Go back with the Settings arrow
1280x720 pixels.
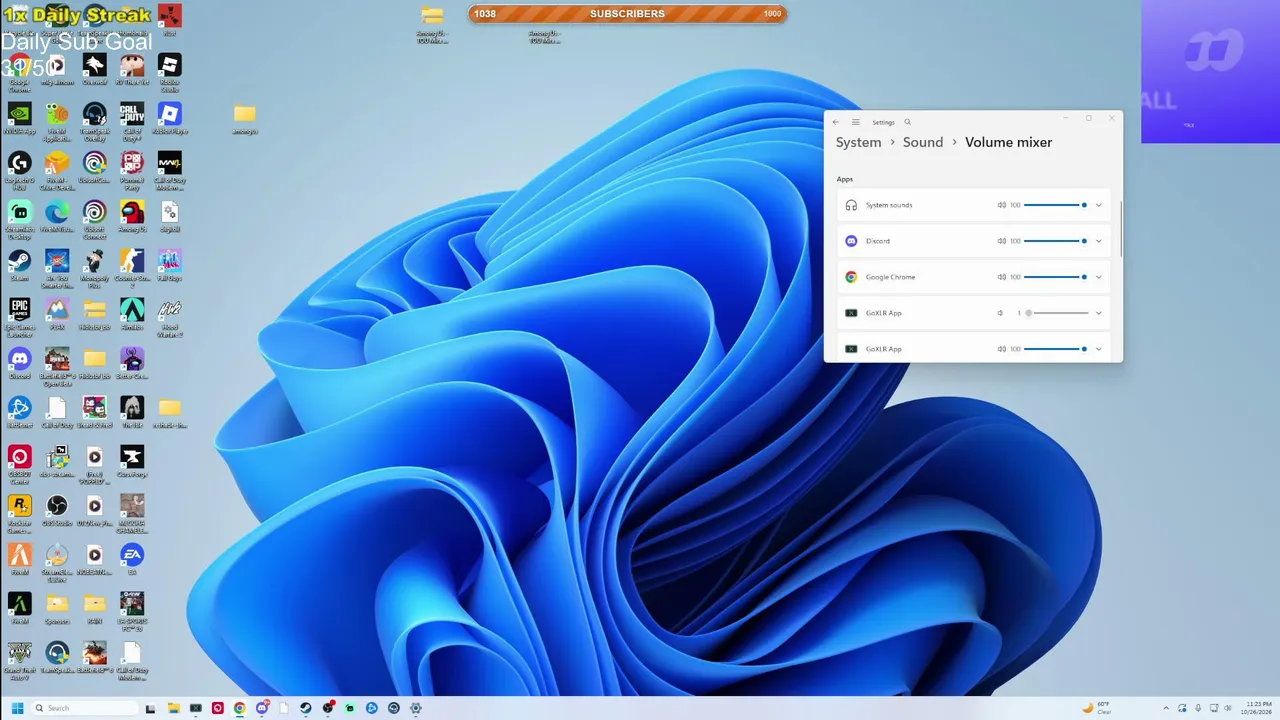tap(836, 122)
